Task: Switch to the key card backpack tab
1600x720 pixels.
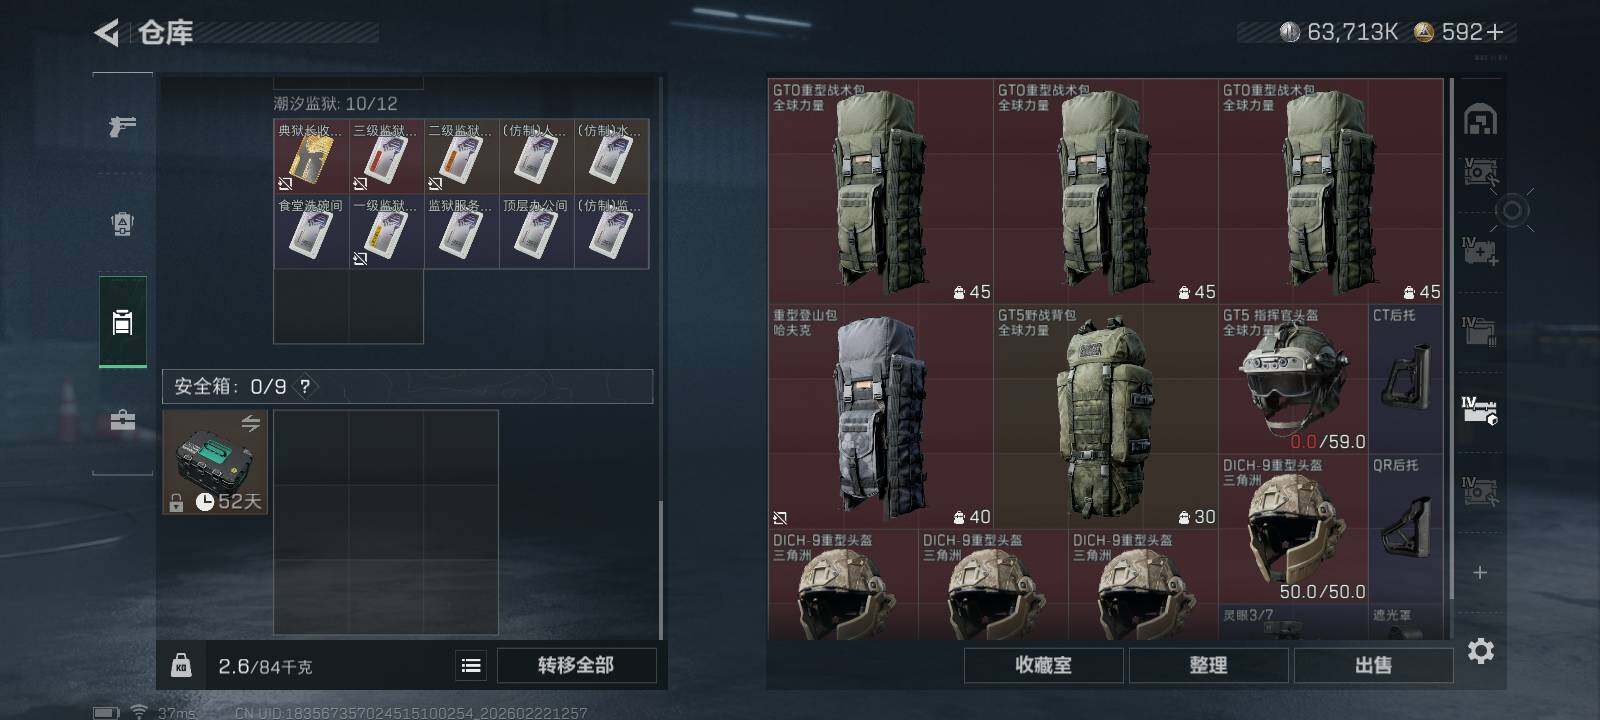Action: pos(122,322)
